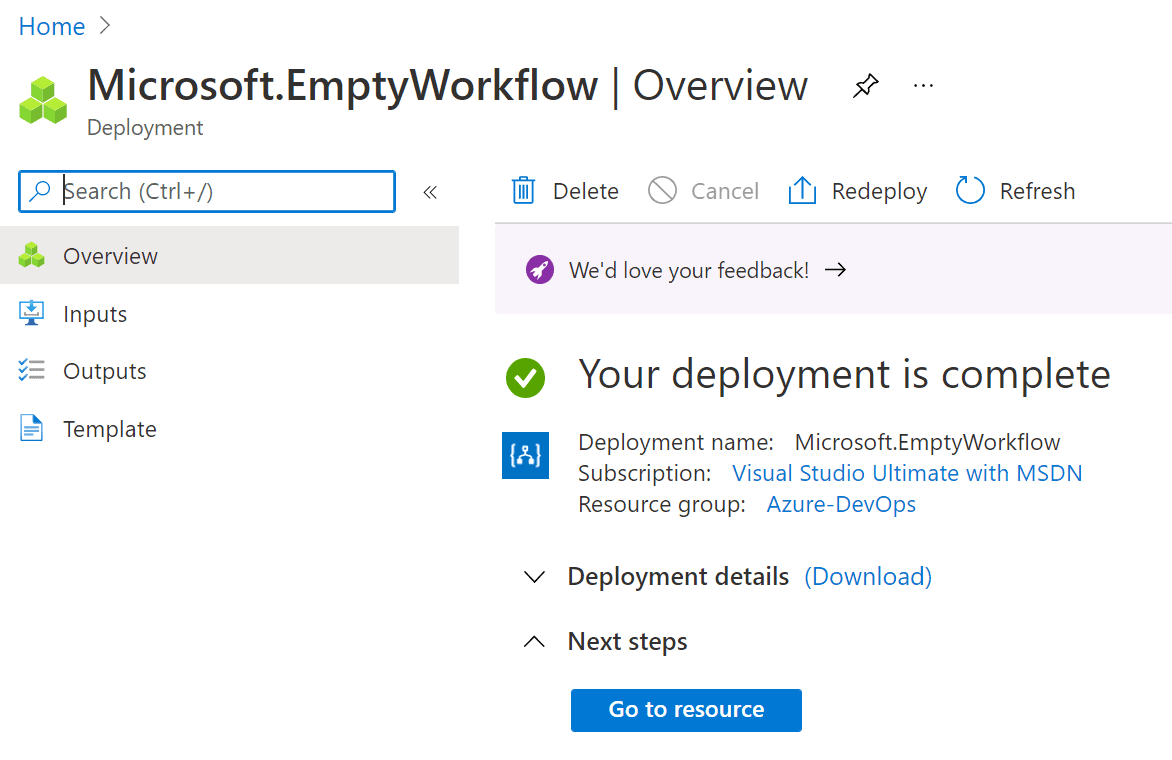Click the Cancel toolbar label

725,191
